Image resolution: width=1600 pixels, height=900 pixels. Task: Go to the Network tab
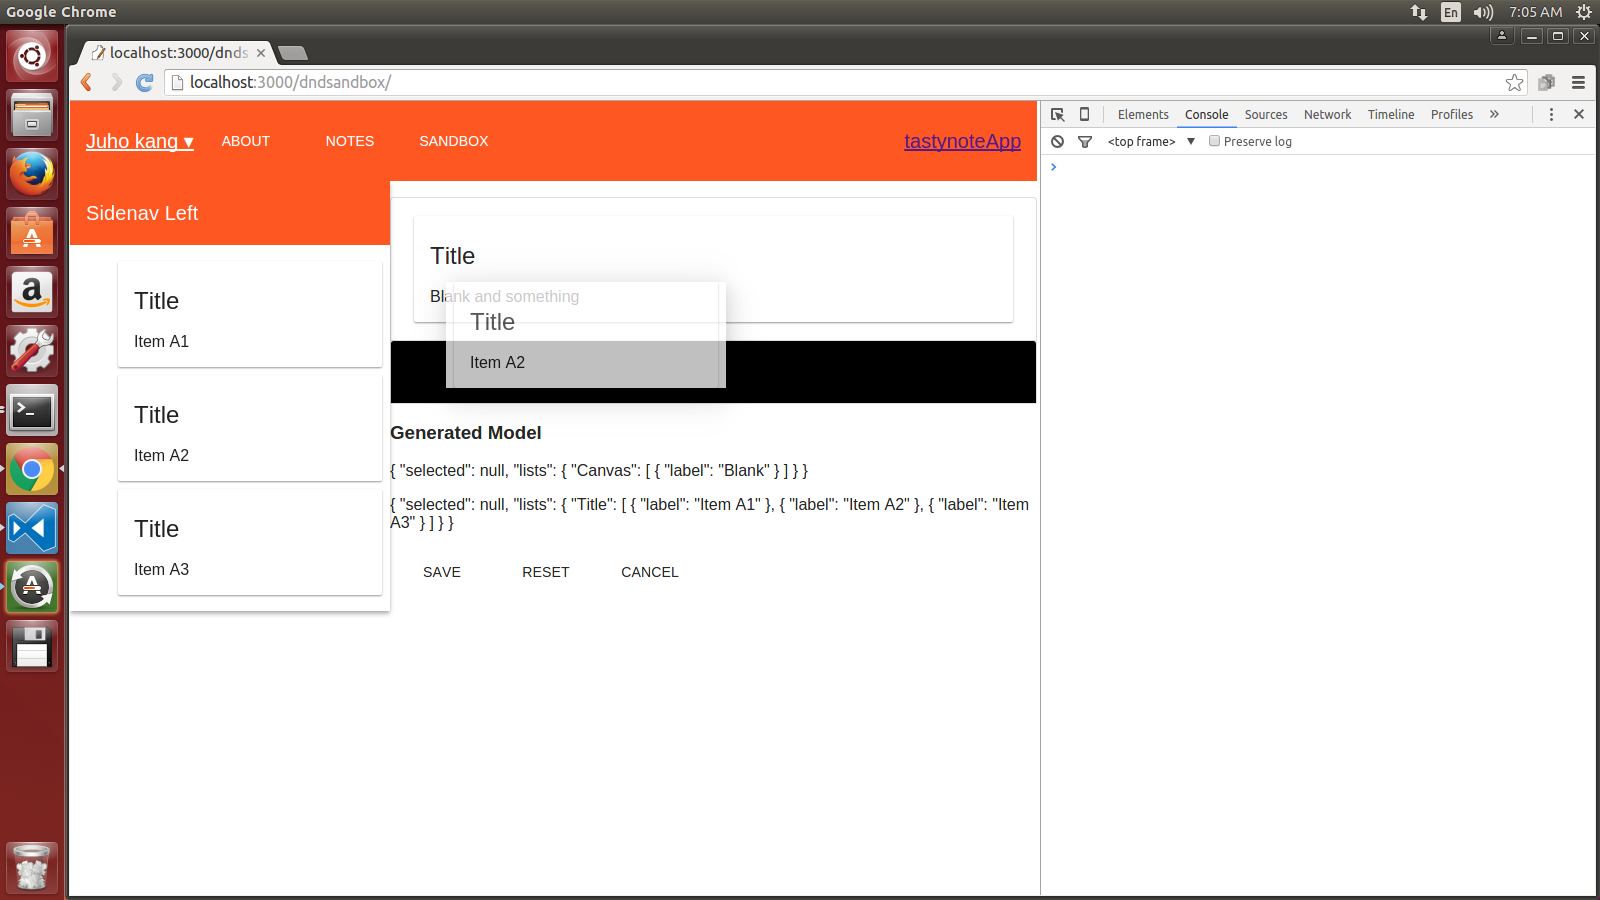pyautogui.click(x=1327, y=114)
